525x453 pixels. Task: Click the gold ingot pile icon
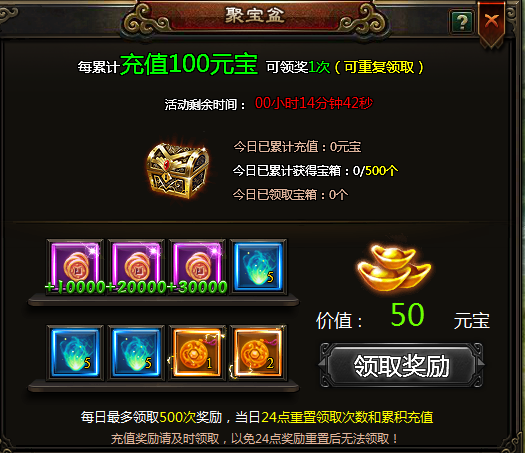pyautogui.click(x=394, y=268)
